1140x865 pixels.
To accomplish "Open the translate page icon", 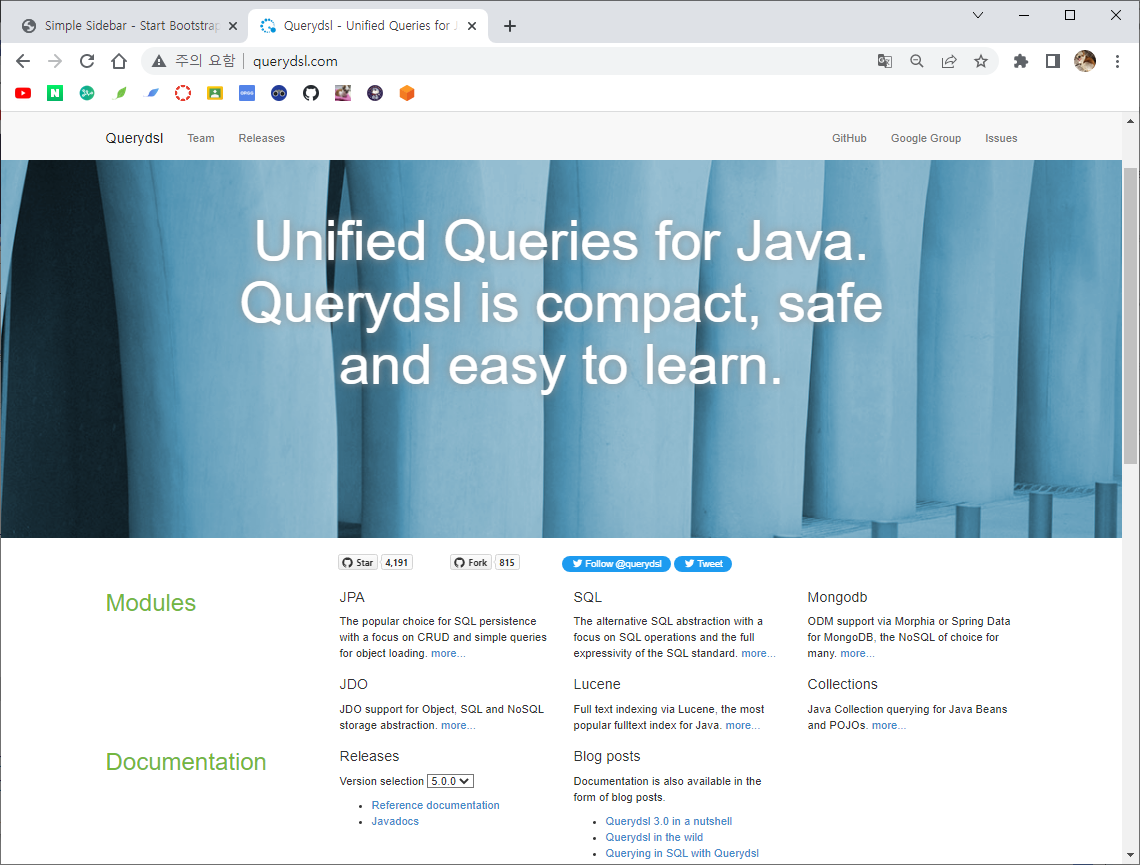I will coord(885,61).
